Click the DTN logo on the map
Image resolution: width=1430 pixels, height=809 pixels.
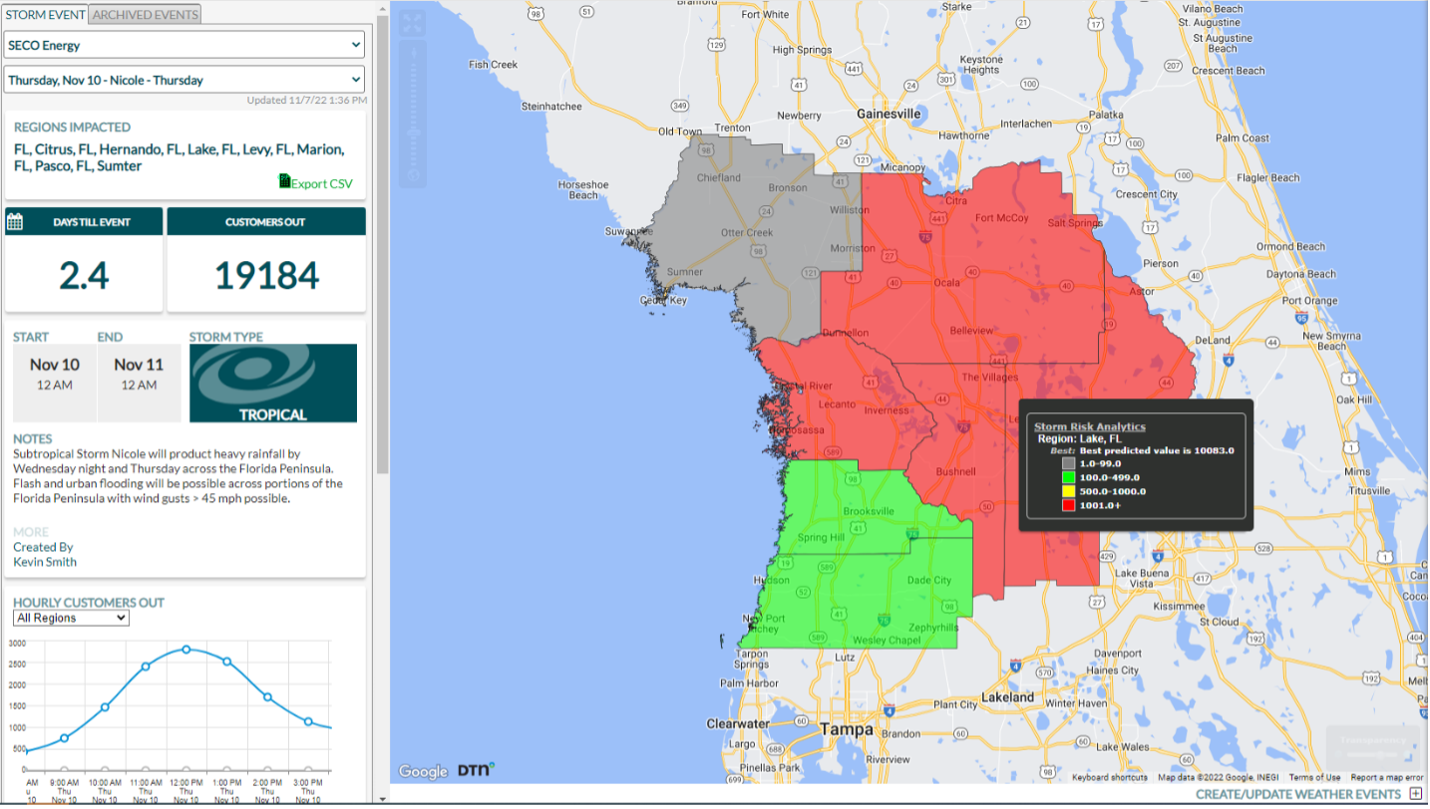476,770
